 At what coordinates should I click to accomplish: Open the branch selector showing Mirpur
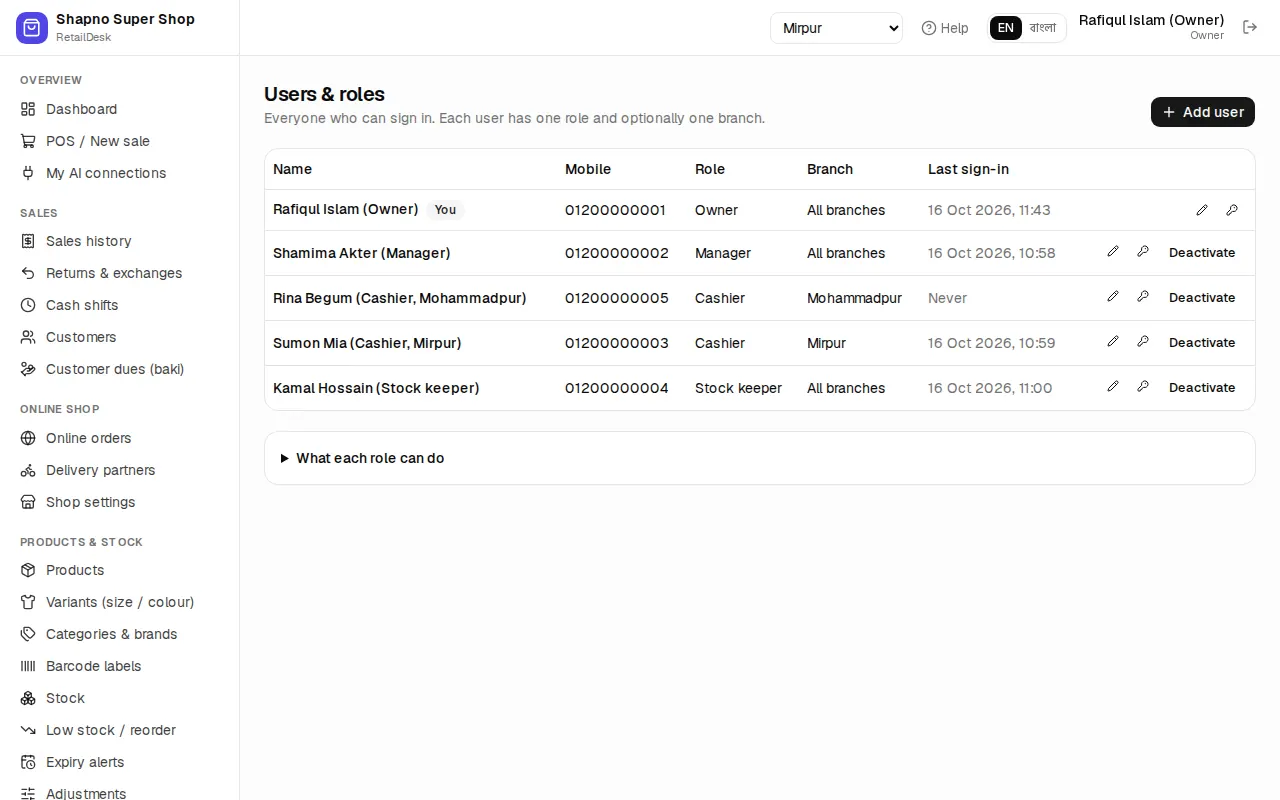point(836,28)
